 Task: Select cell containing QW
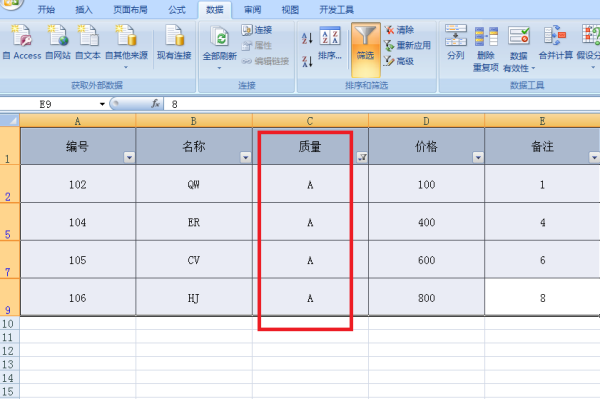pyautogui.click(x=194, y=184)
